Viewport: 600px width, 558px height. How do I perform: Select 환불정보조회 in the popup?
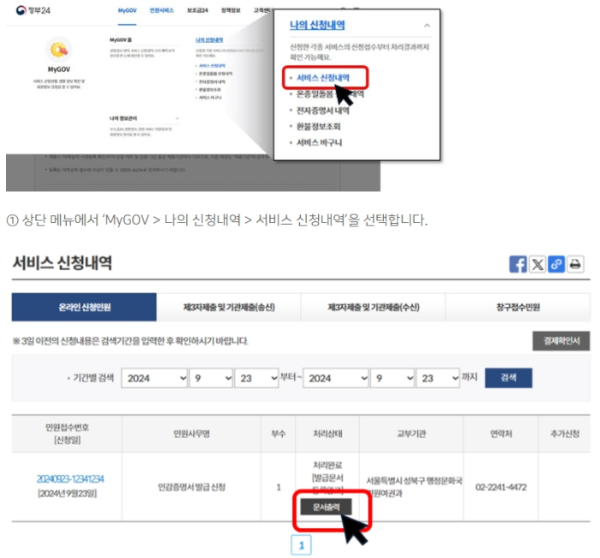(318, 127)
